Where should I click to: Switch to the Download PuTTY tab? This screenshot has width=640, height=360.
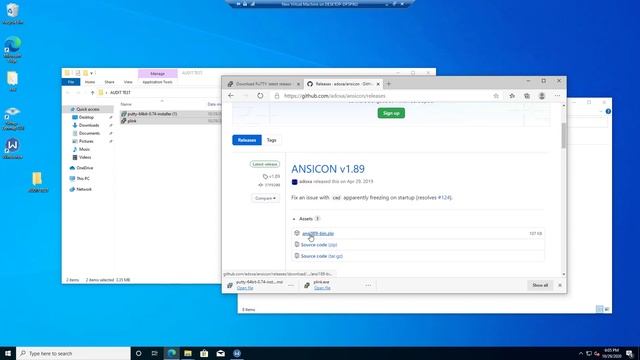263,84
